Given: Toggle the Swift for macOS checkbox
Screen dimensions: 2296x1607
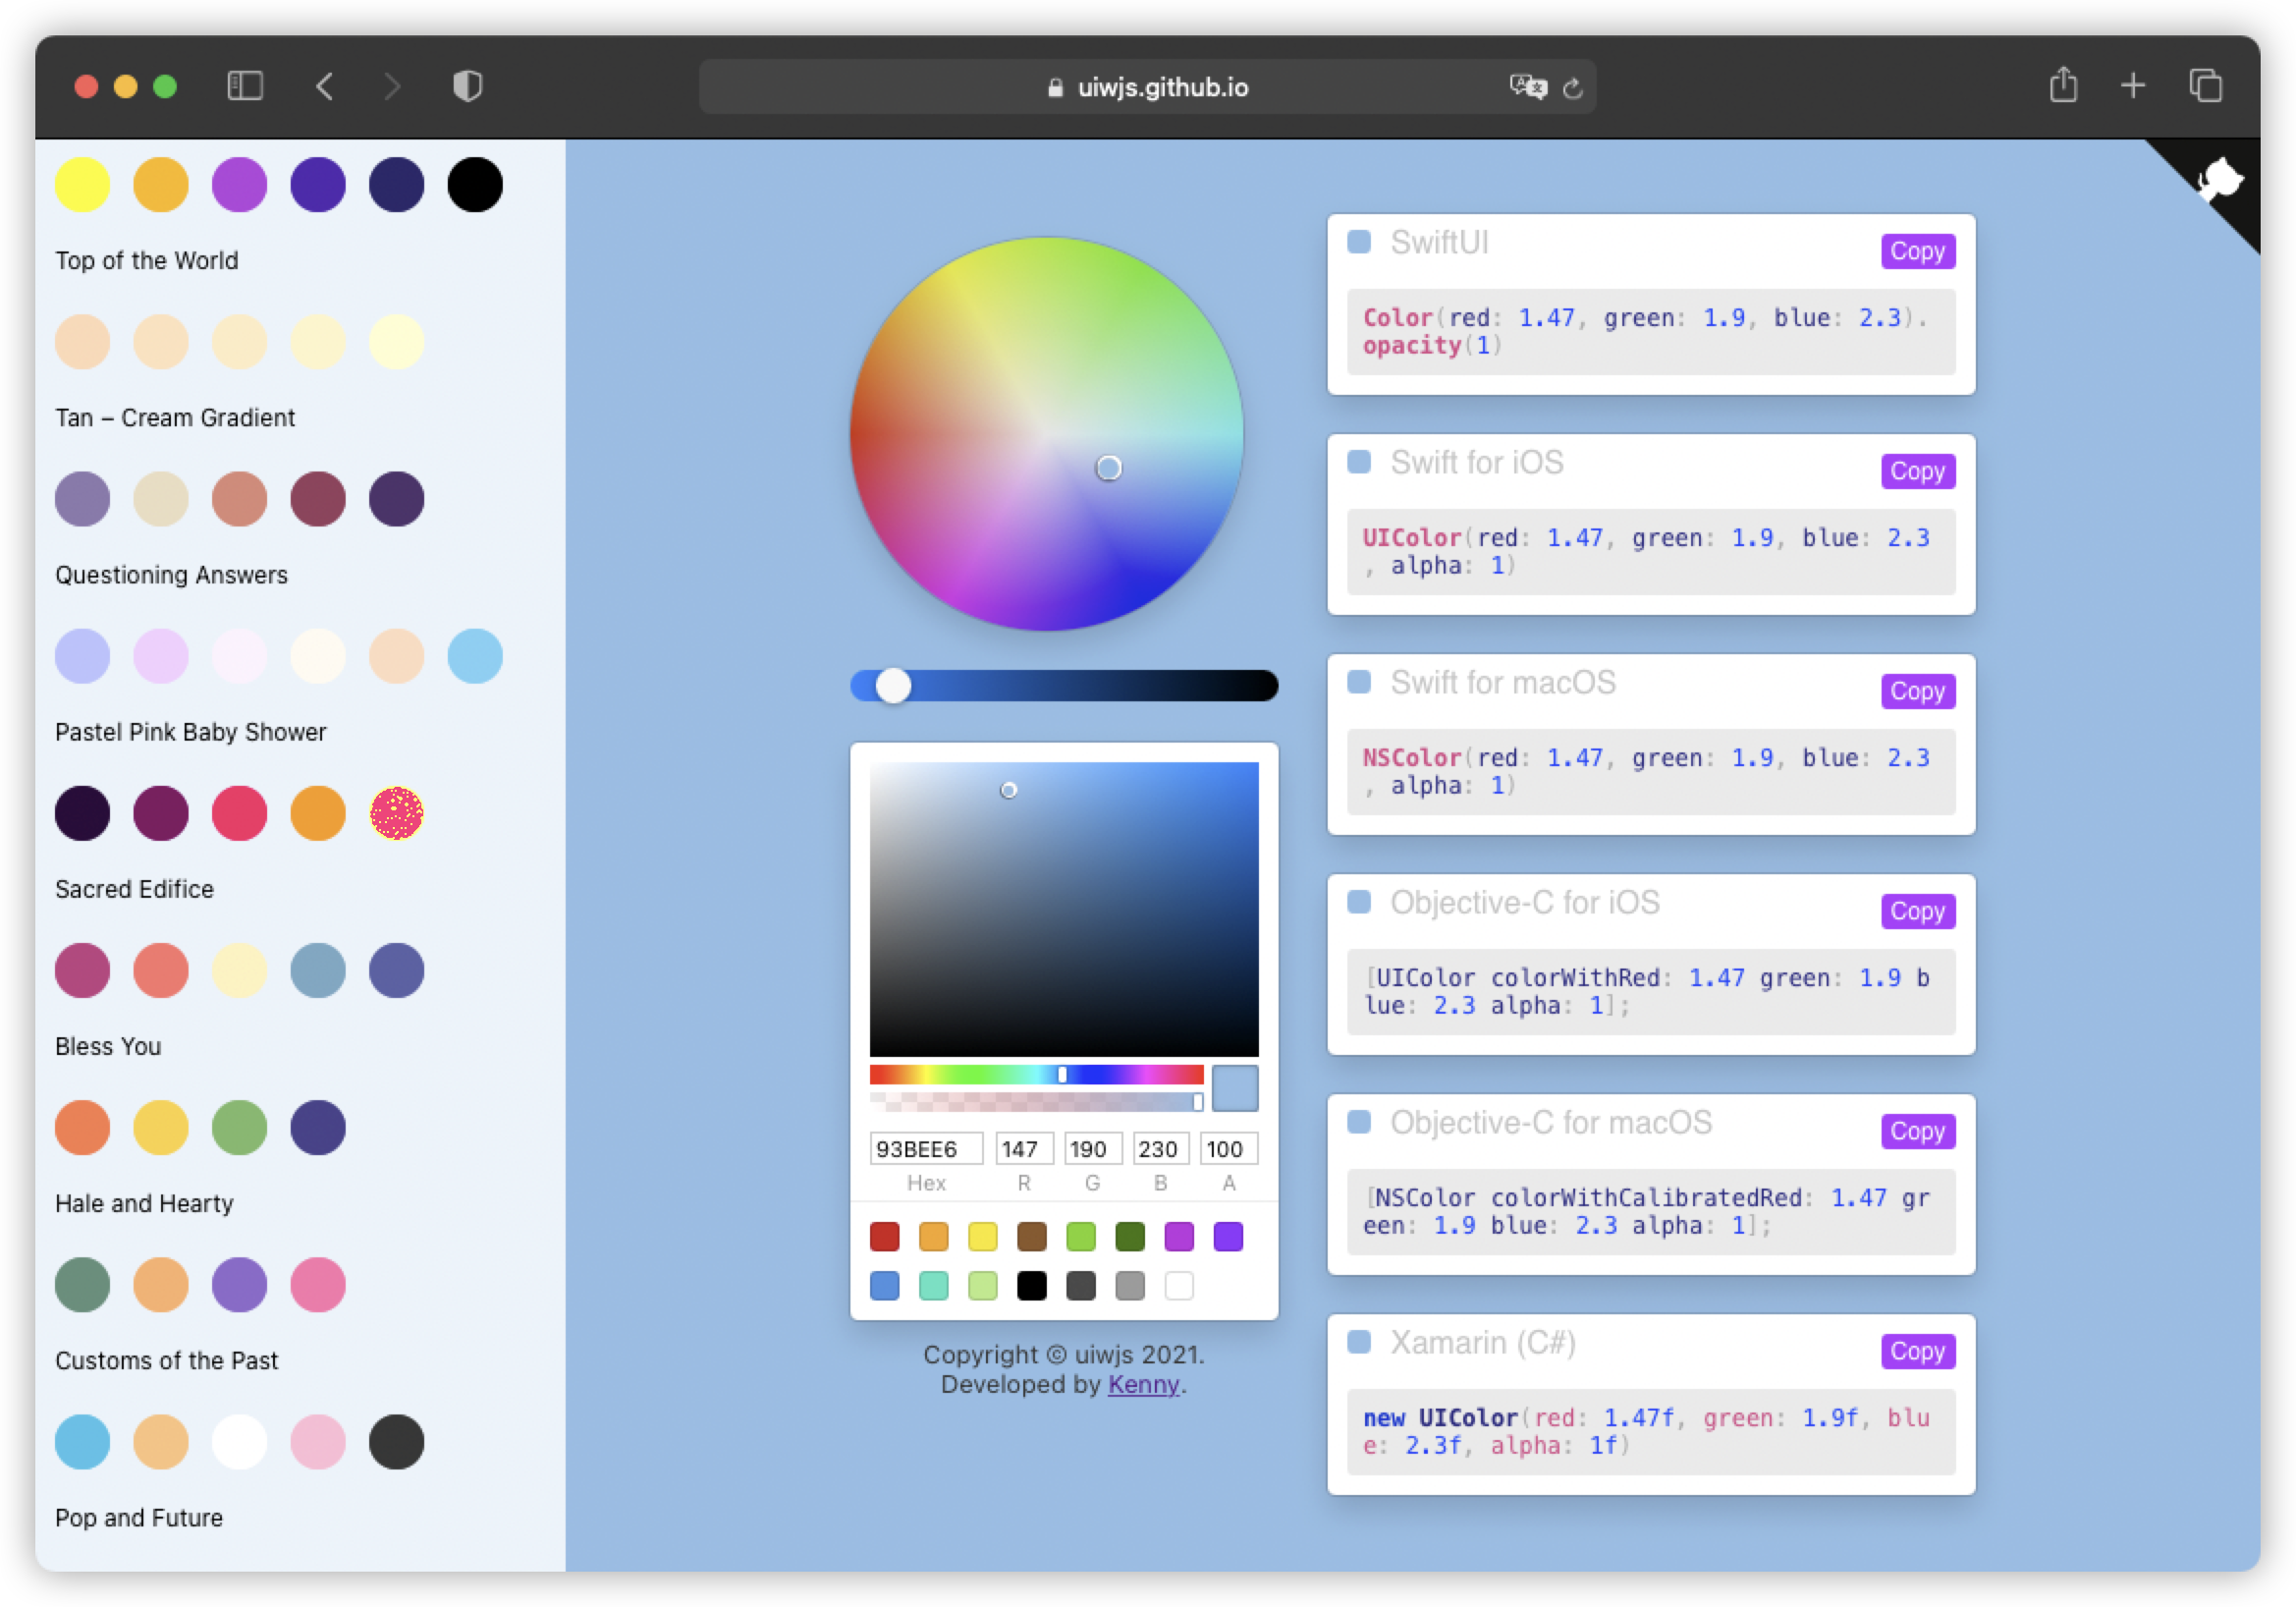Looking at the screenshot, I should click(1360, 682).
